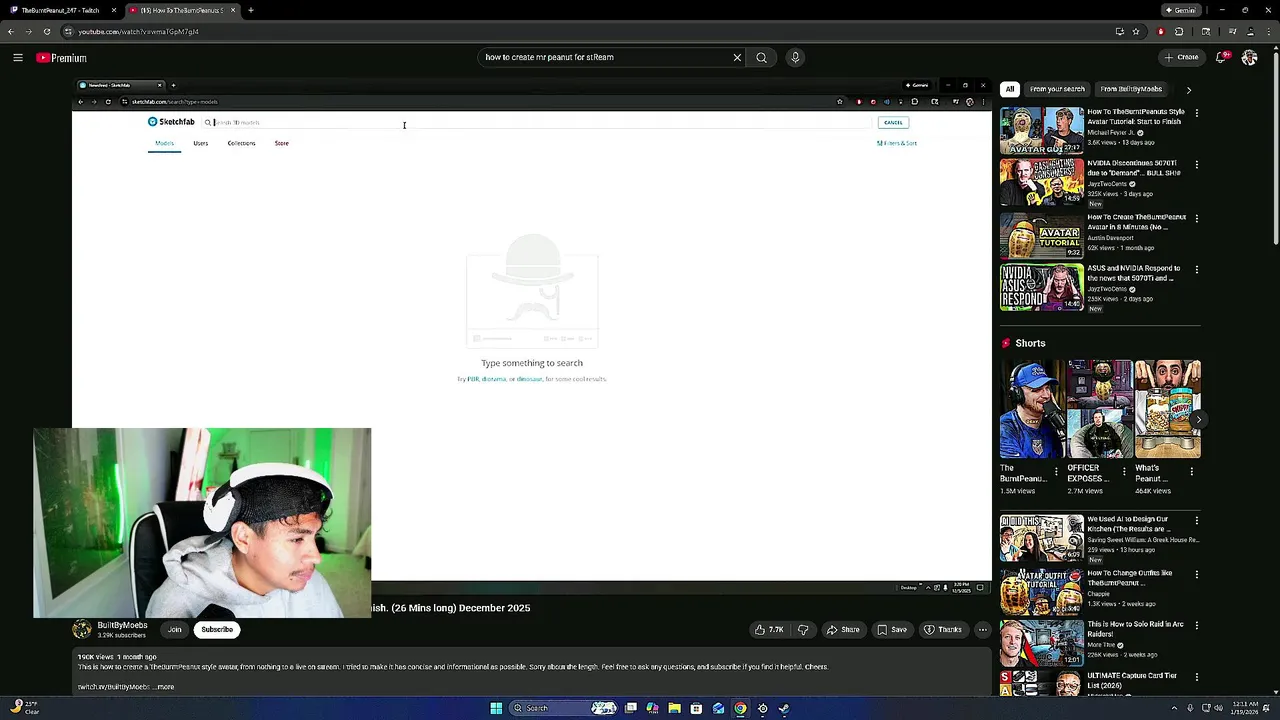The width and height of the screenshot is (1280, 720).
Task: Start voice search with microphone
Action: pos(795,57)
